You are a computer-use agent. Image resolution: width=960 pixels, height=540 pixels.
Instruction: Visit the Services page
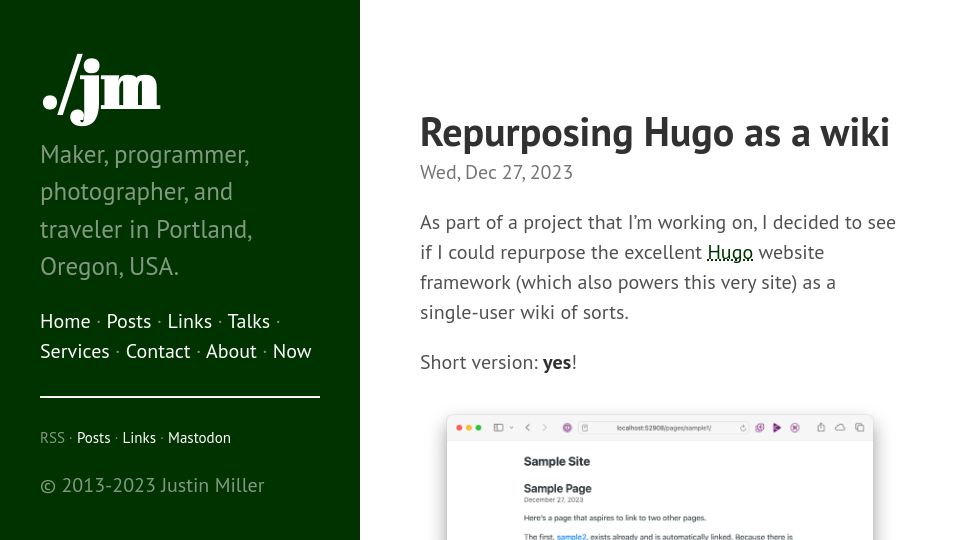75,351
